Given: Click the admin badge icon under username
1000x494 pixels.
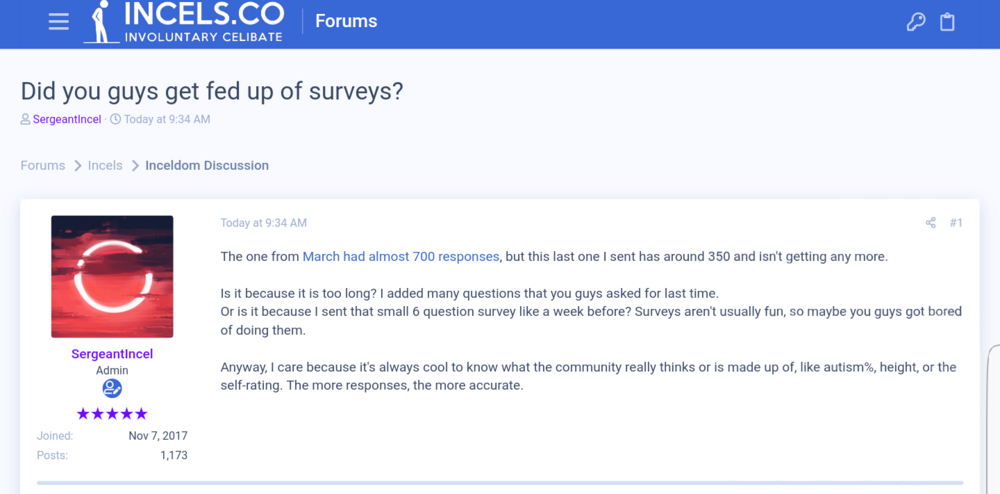Looking at the screenshot, I should [x=112, y=388].
